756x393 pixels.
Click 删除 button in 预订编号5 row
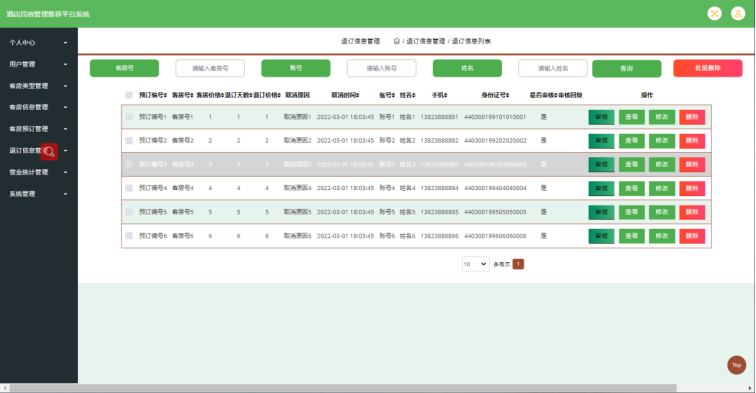tap(692, 212)
